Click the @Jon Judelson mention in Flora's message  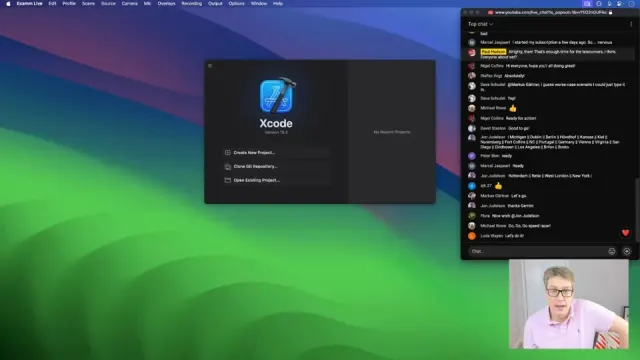tap(526, 216)
